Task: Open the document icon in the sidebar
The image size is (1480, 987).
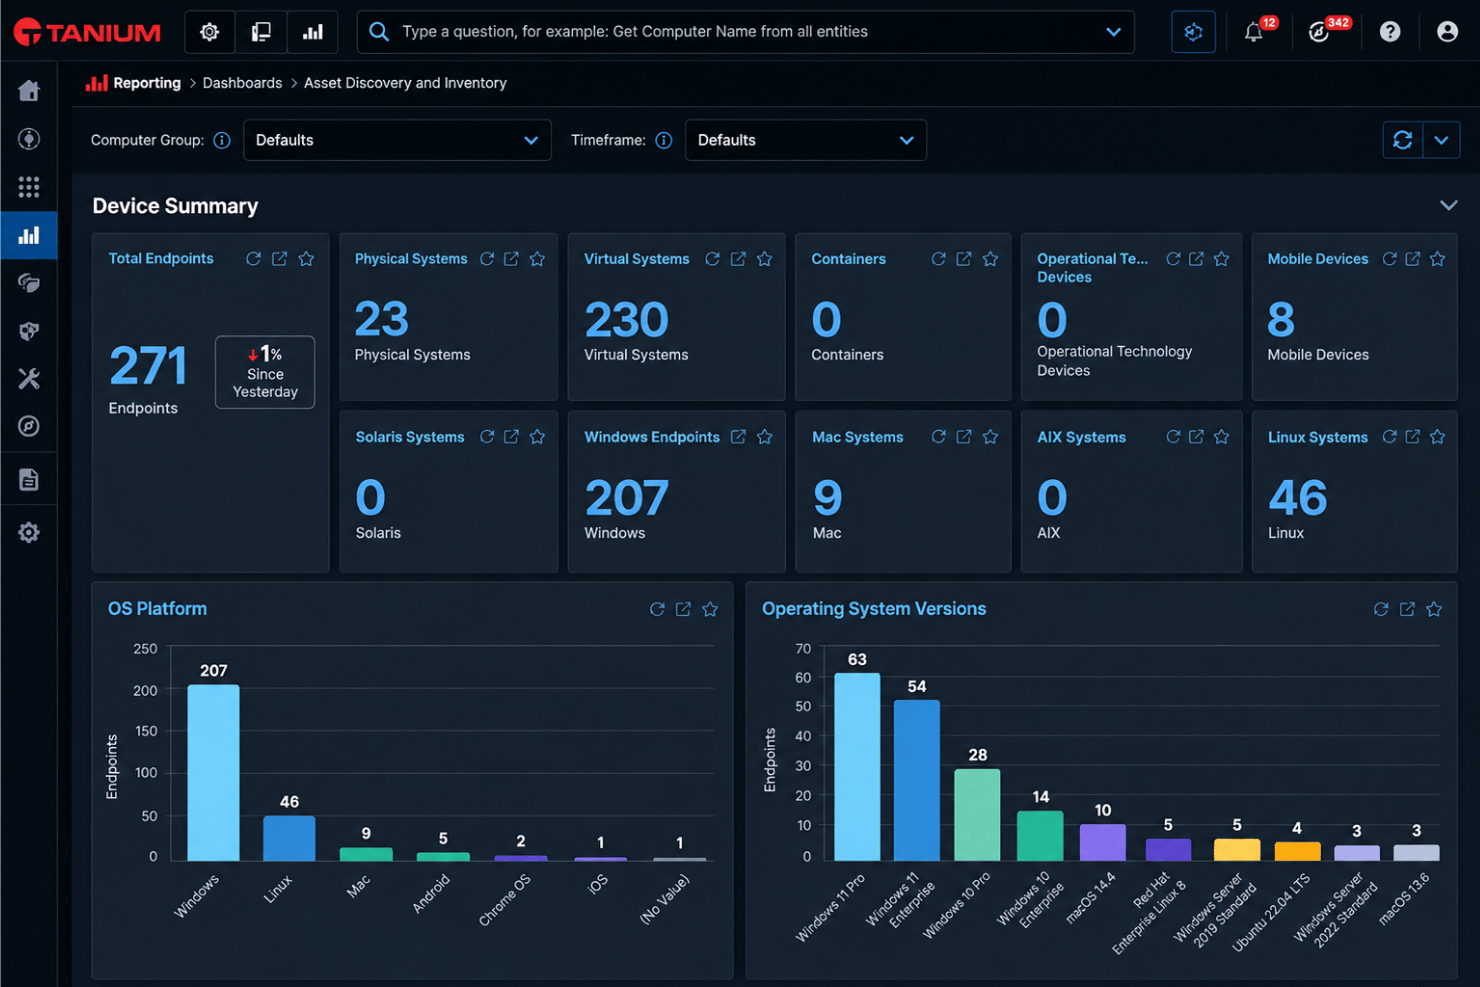Action: tap(29, 480)
